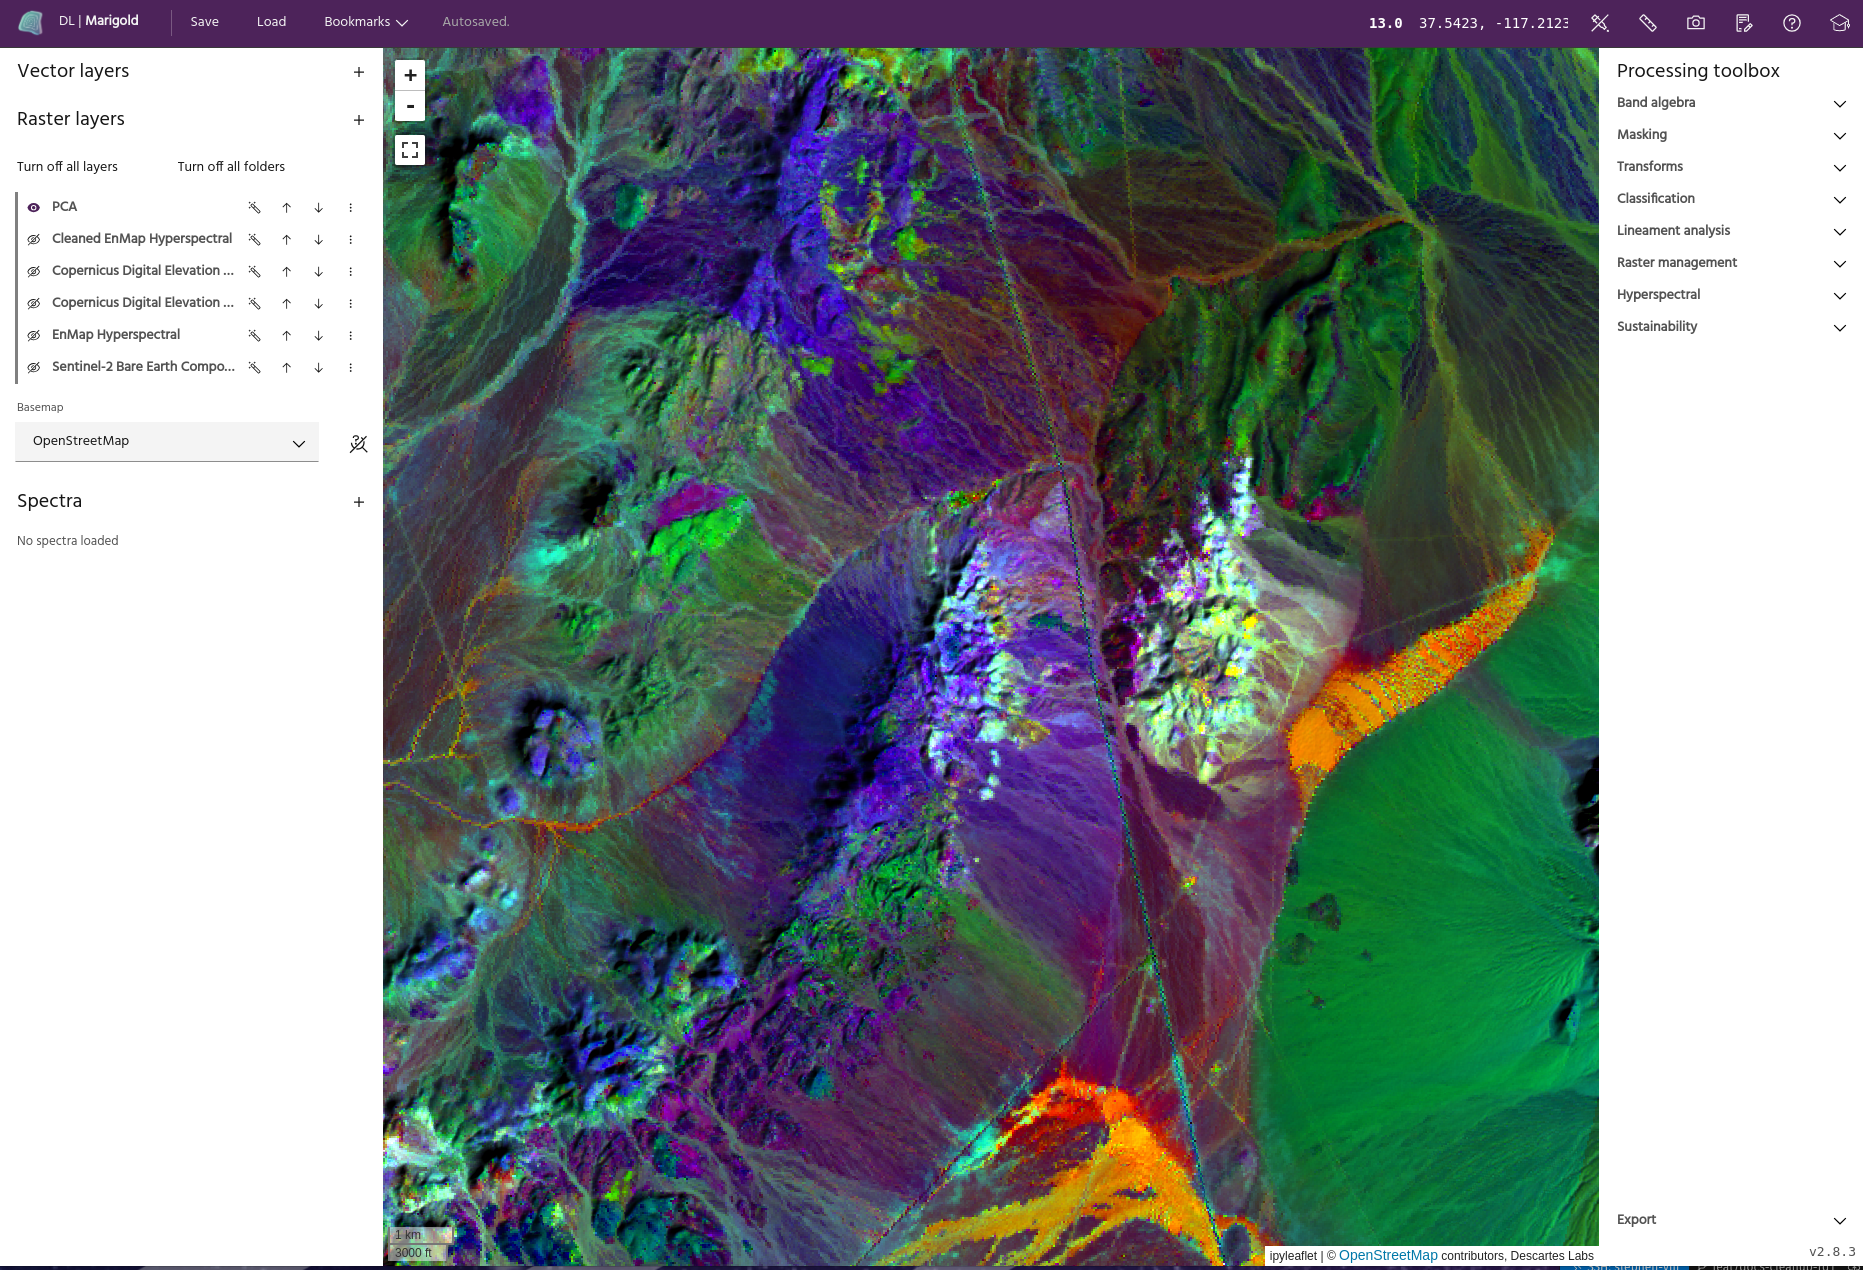This screenshot has height=1270, width=1863.
Task: Click the notes edit icon in header
Action: [1743, 23]
